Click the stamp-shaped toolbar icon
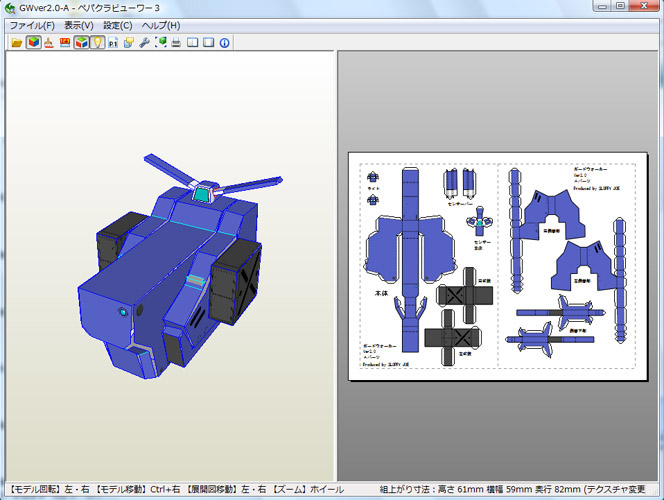The image size is (664, 500). pos(49,43)
